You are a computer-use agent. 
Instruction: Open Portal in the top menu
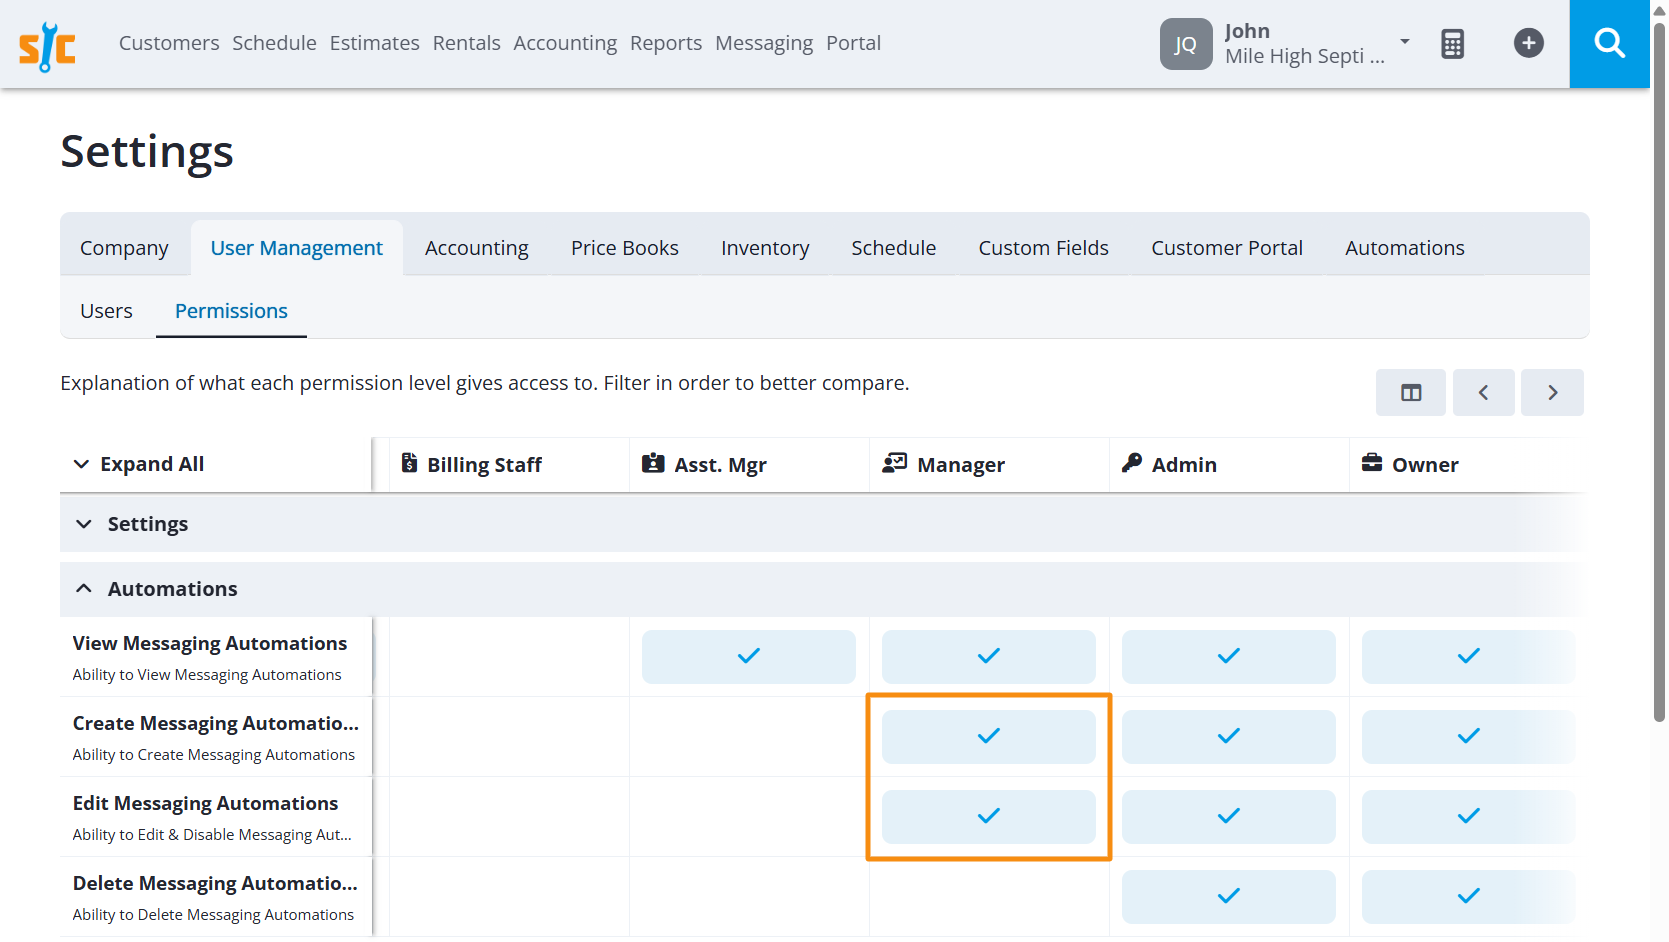pyautogui.click(x=853, y=43)
